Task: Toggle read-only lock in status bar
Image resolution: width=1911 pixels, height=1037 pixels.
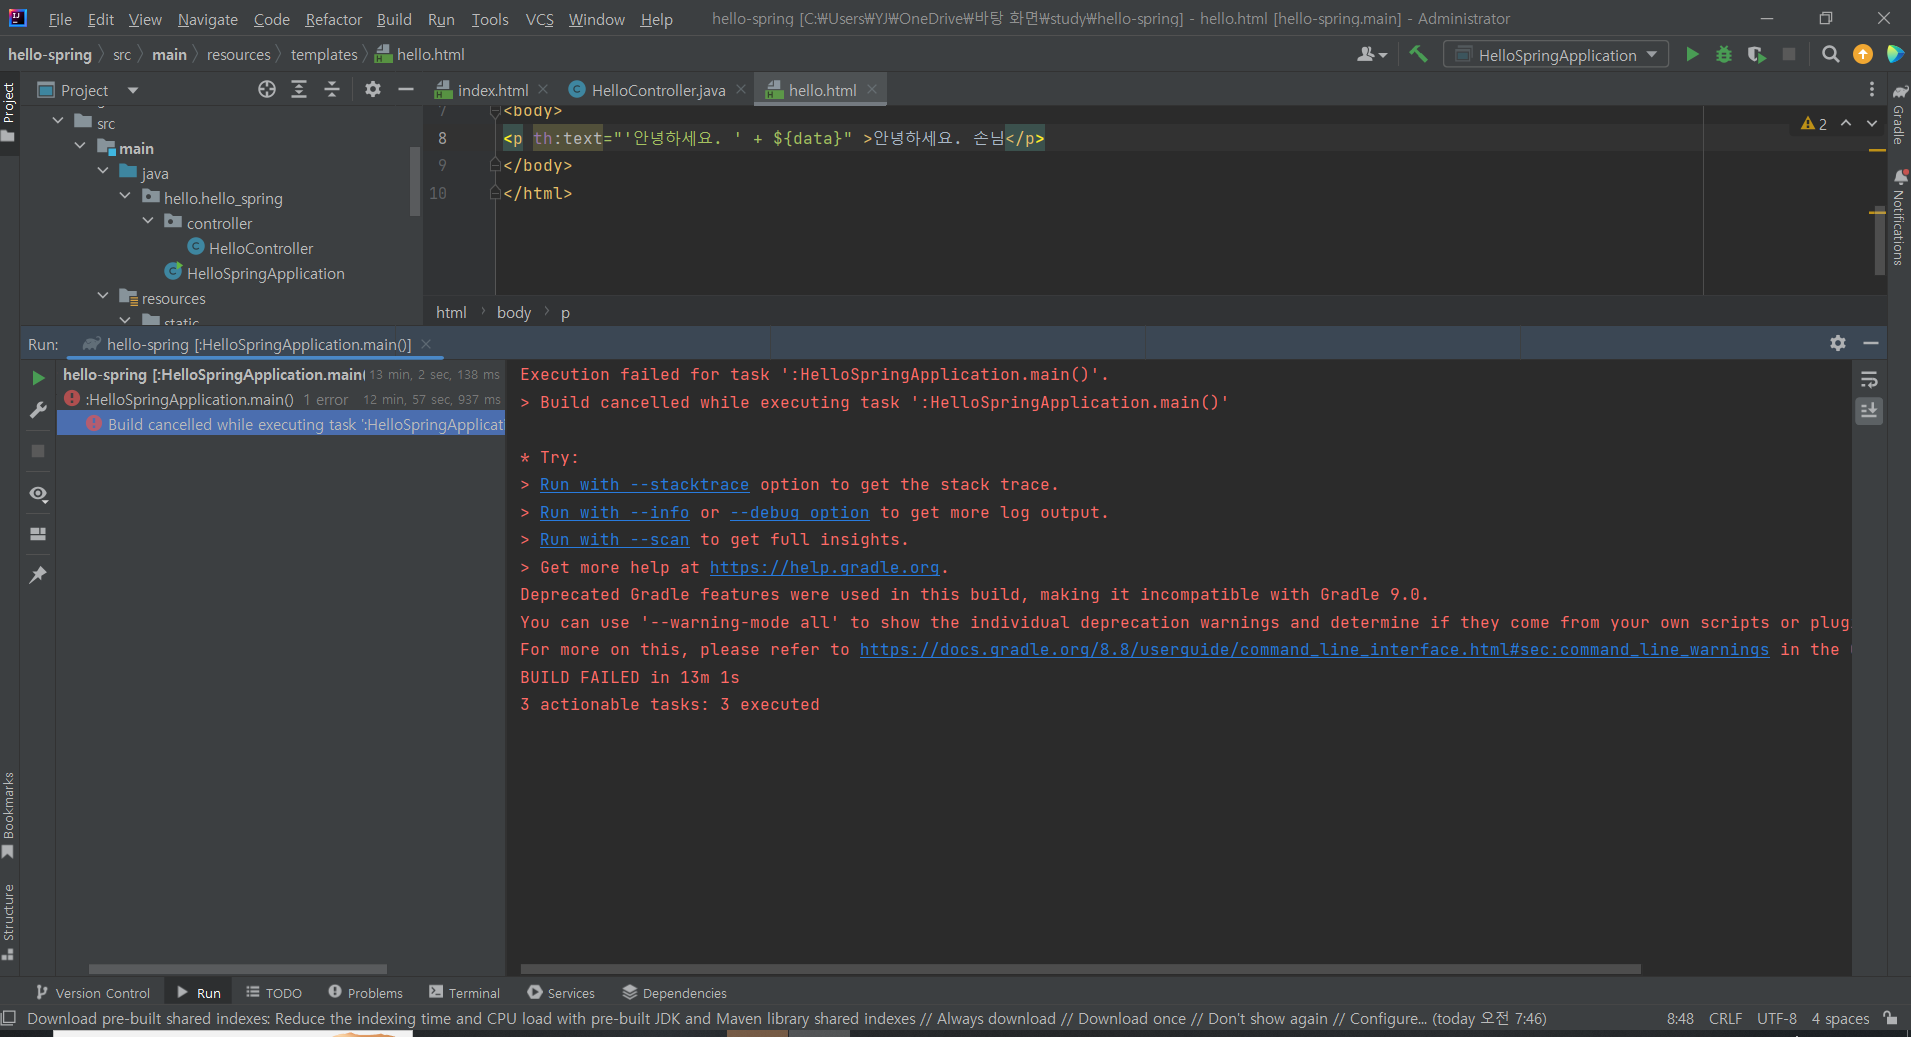Action: point(1890,1018)
